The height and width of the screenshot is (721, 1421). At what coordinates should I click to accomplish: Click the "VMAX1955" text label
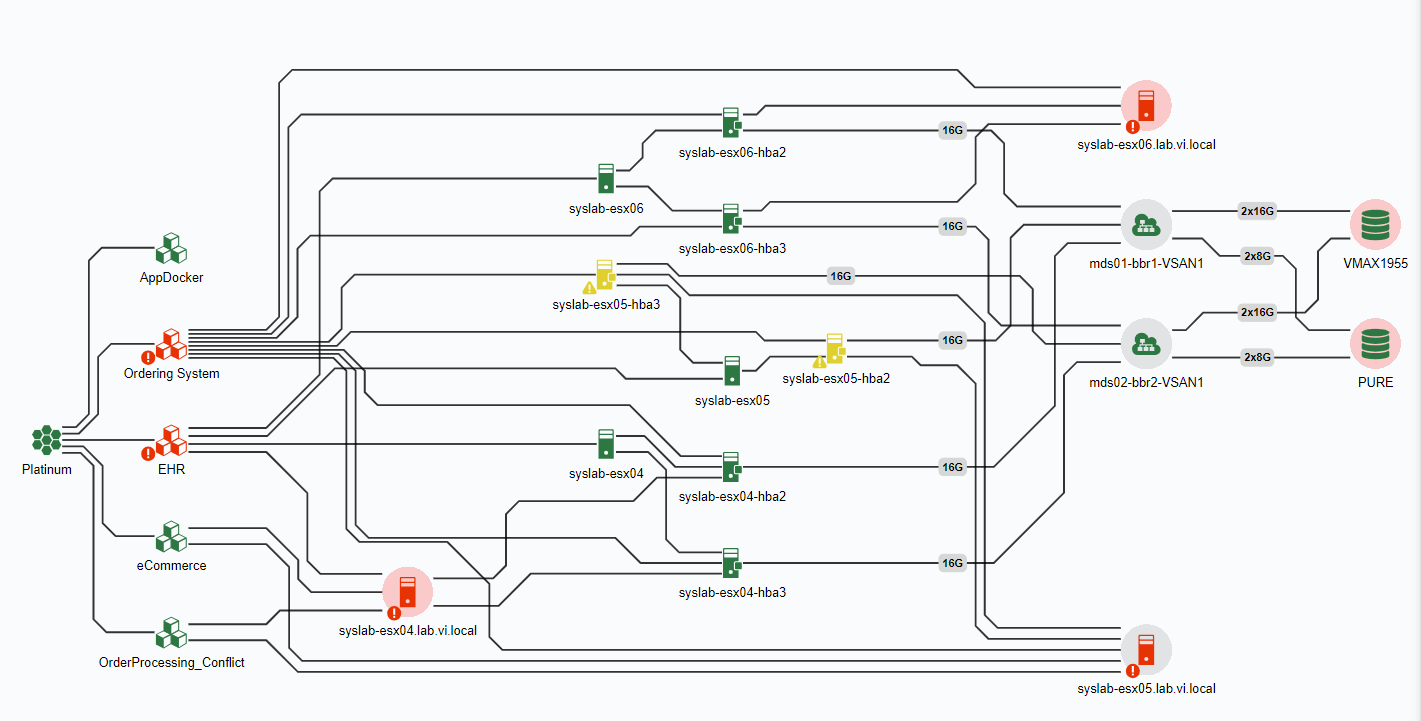1376,264
